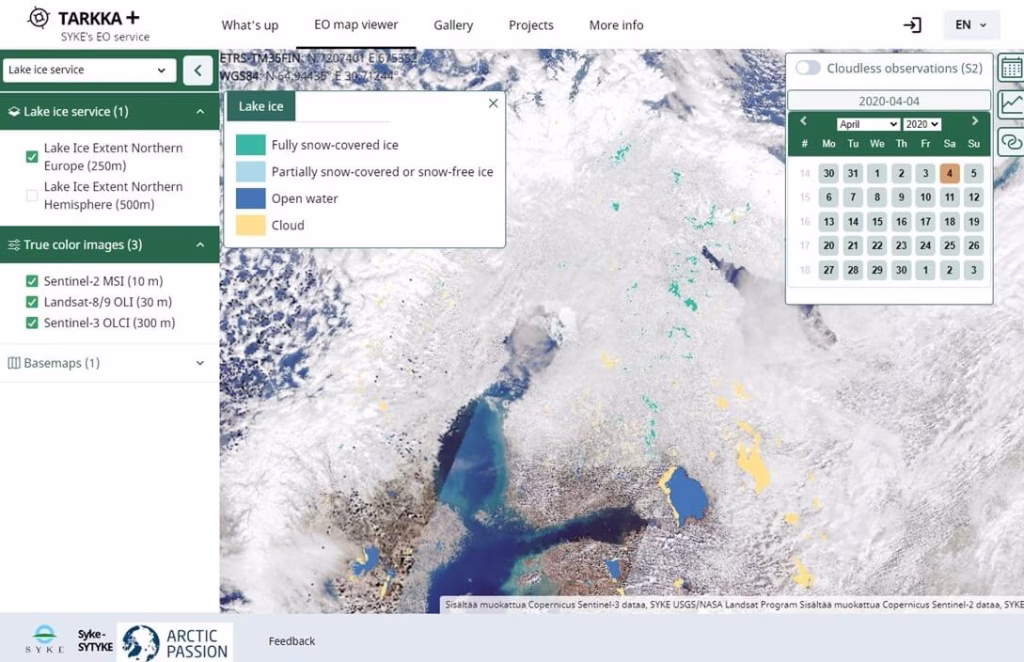This screenshot has width=1024, height=662.
Task: Uncheck Lake Ice Extent Northern Europe (250m)
Action: click(31, 157)
